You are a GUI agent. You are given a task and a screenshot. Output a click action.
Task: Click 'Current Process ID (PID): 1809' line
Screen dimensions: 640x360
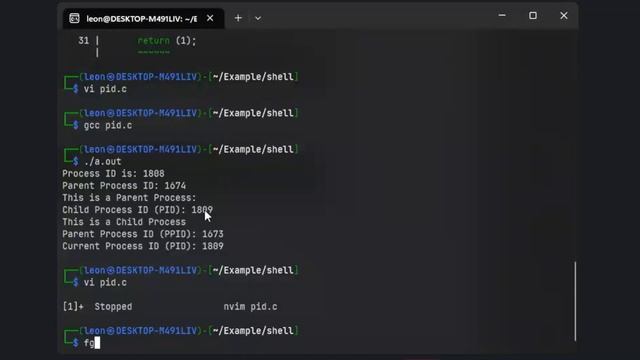[x=142, y=246]
